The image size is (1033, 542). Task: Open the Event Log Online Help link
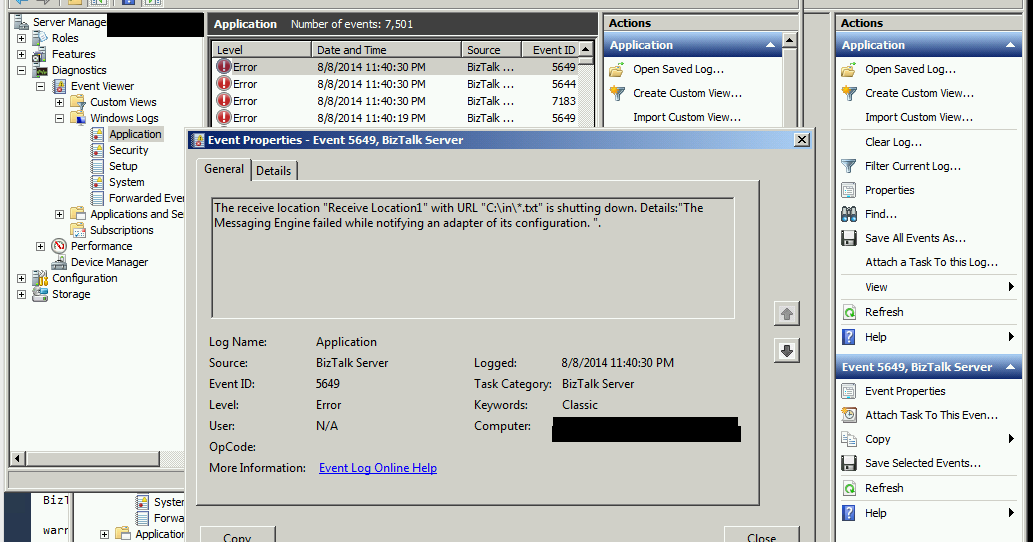(377, 468)
